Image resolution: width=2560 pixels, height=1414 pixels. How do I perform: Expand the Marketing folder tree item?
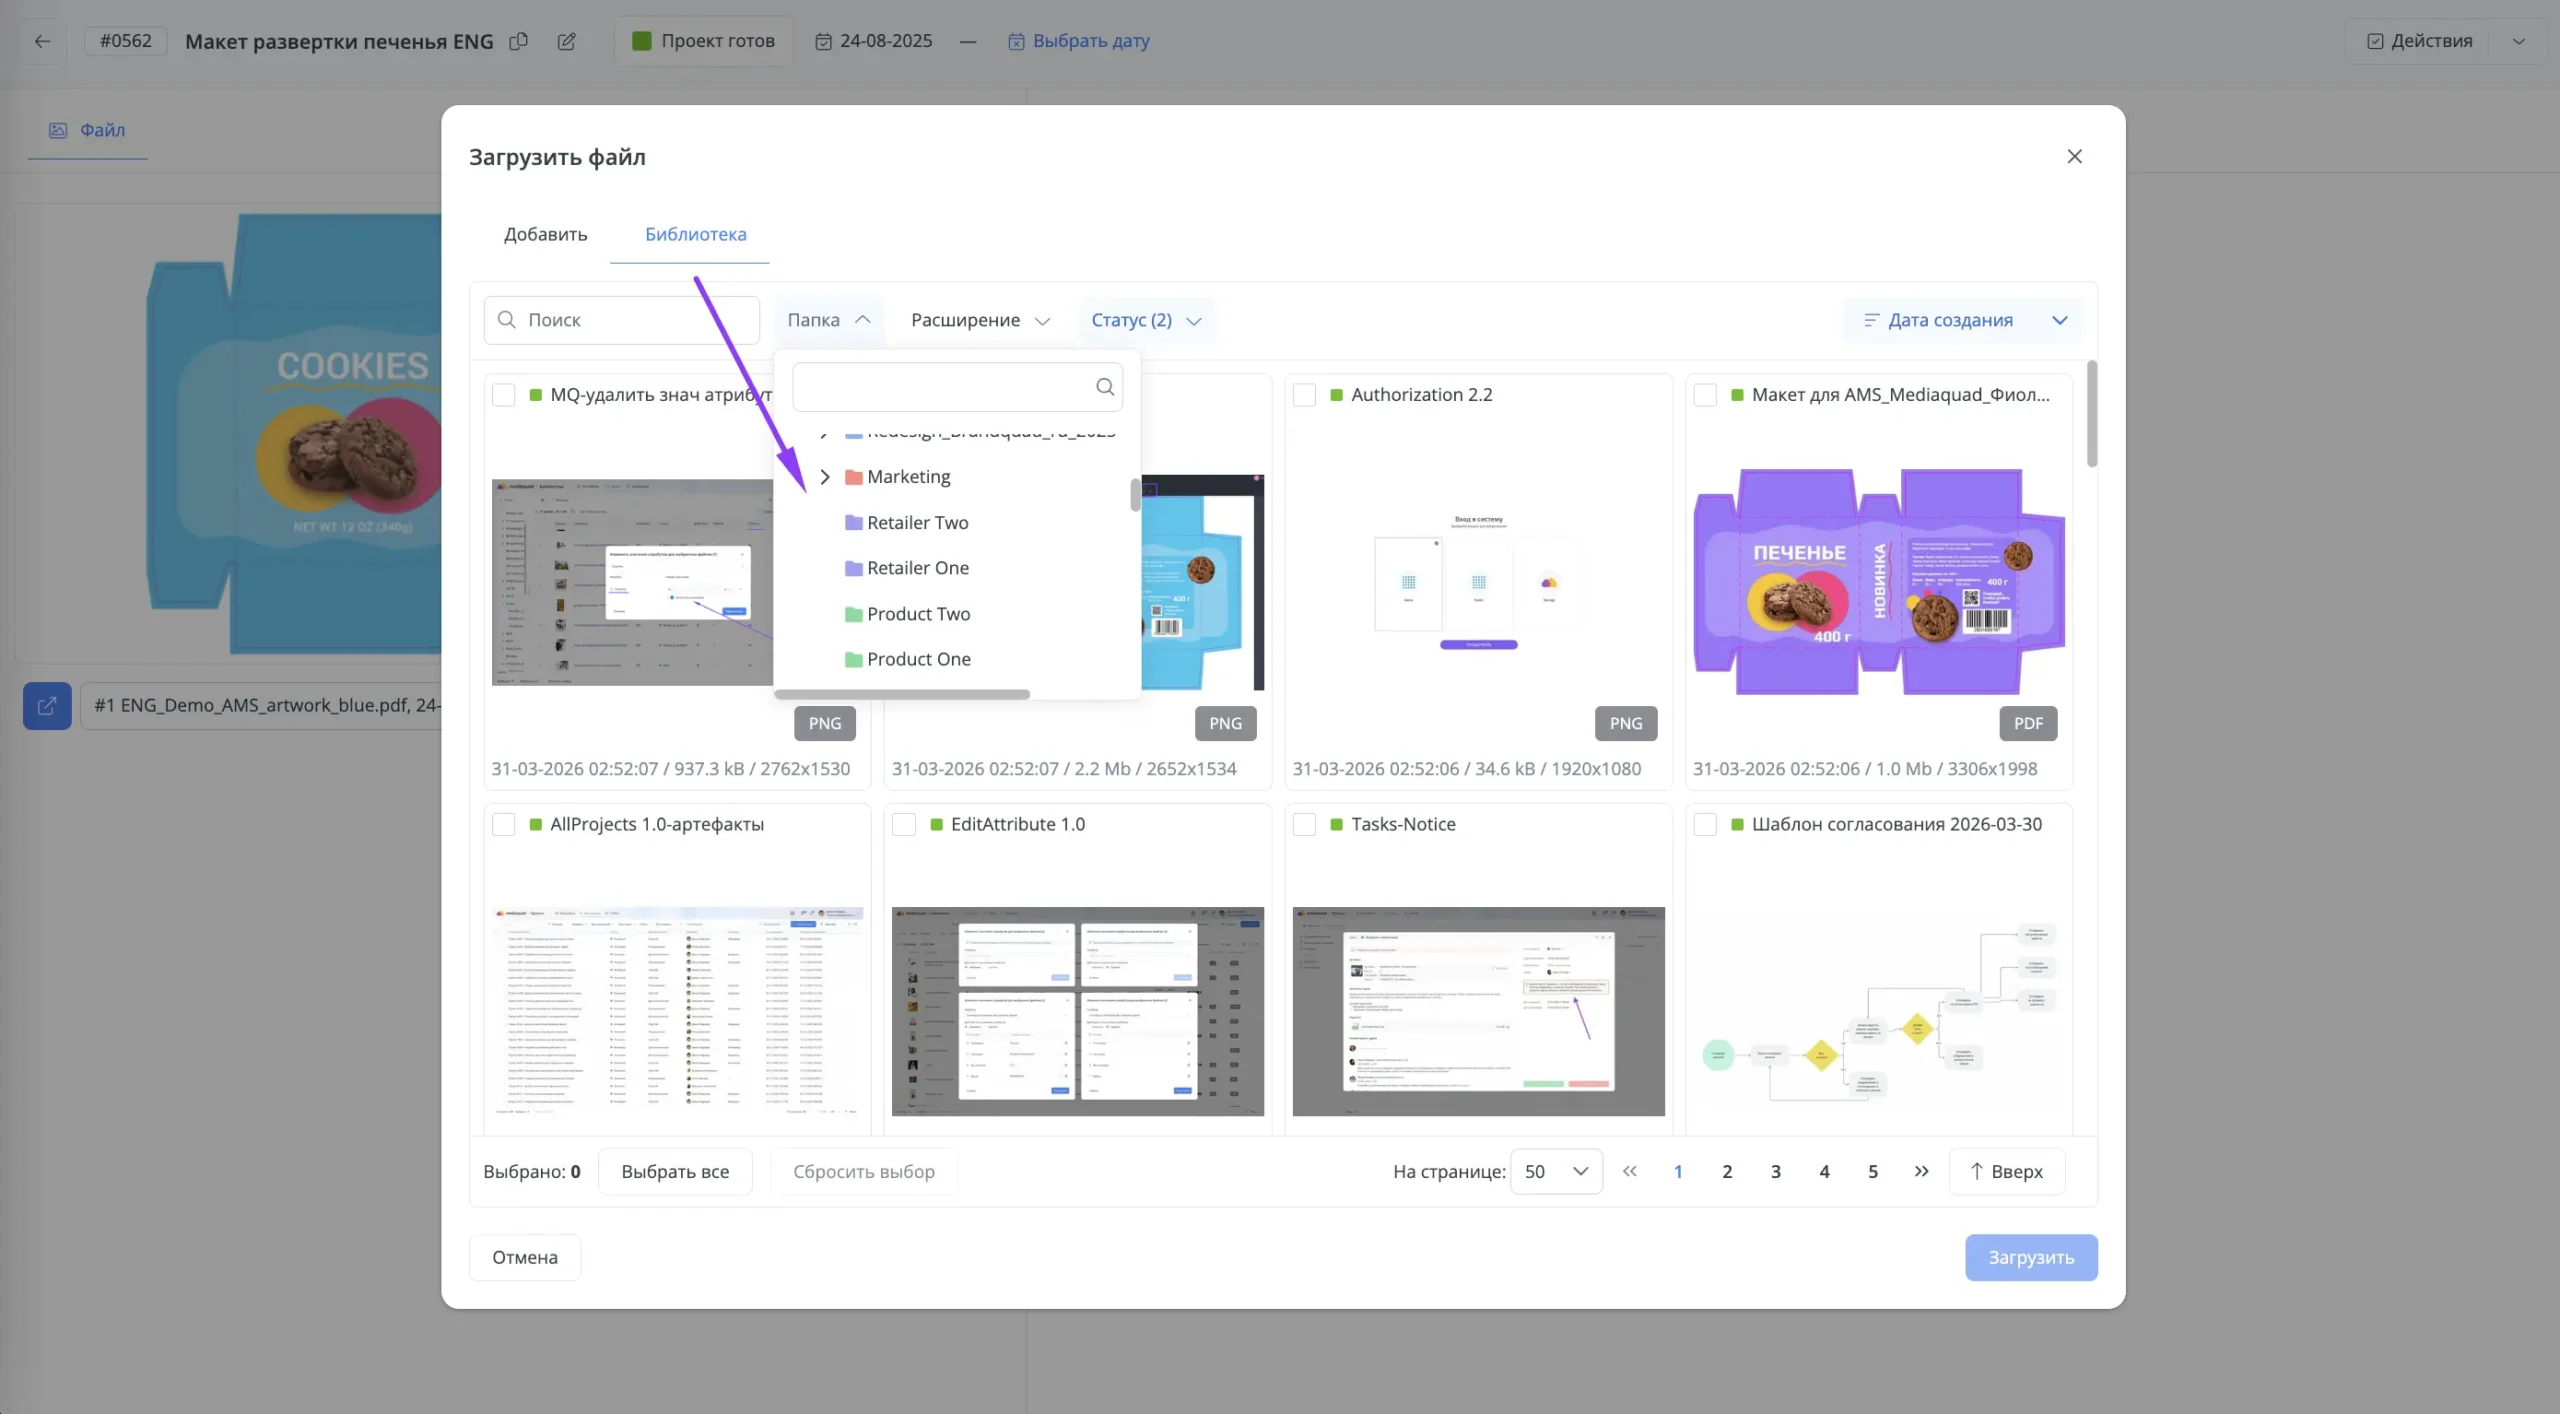pos(824,477)
